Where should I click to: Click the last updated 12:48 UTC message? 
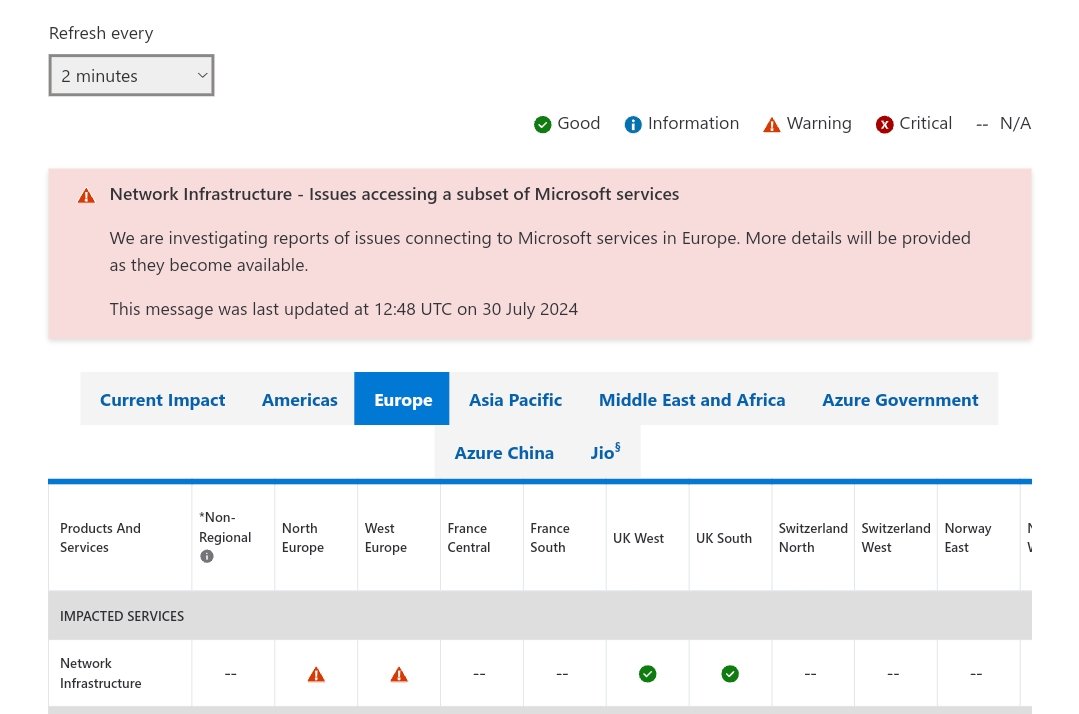pyautogui.click(x=343, y=309)
